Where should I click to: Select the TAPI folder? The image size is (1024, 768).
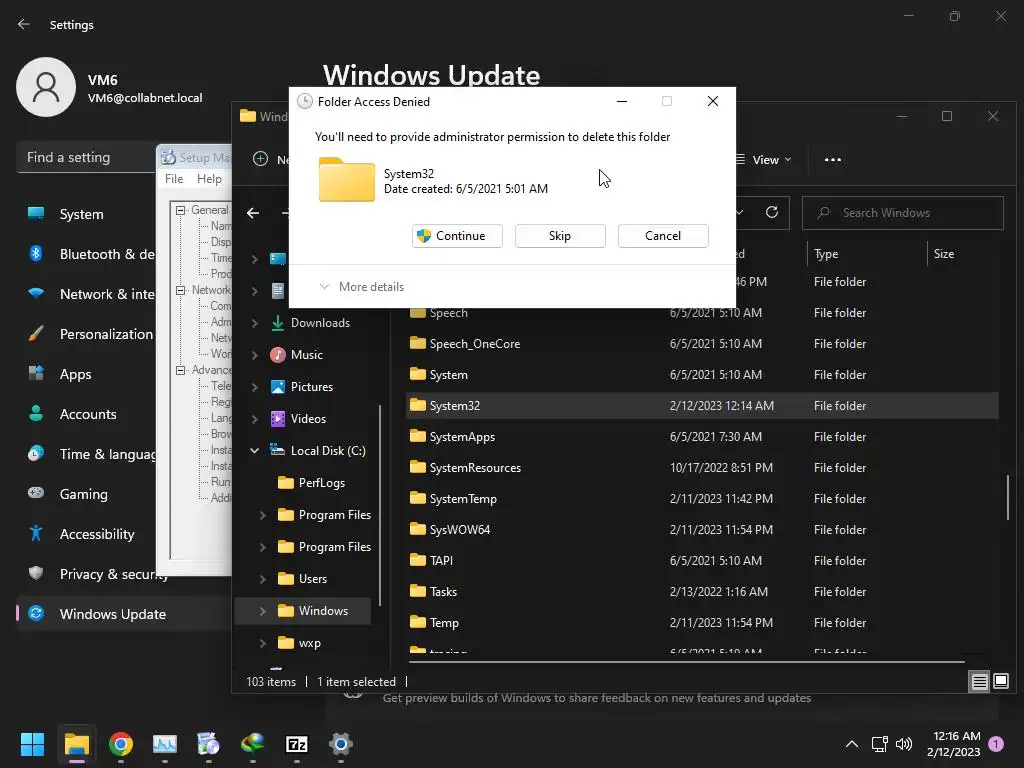(x=702, y=560)
